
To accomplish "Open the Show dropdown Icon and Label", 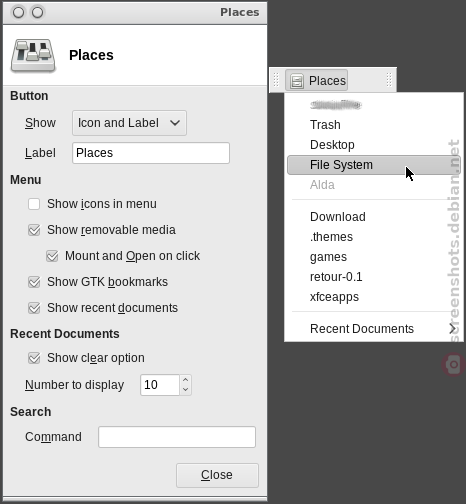I will pos(129,123).
